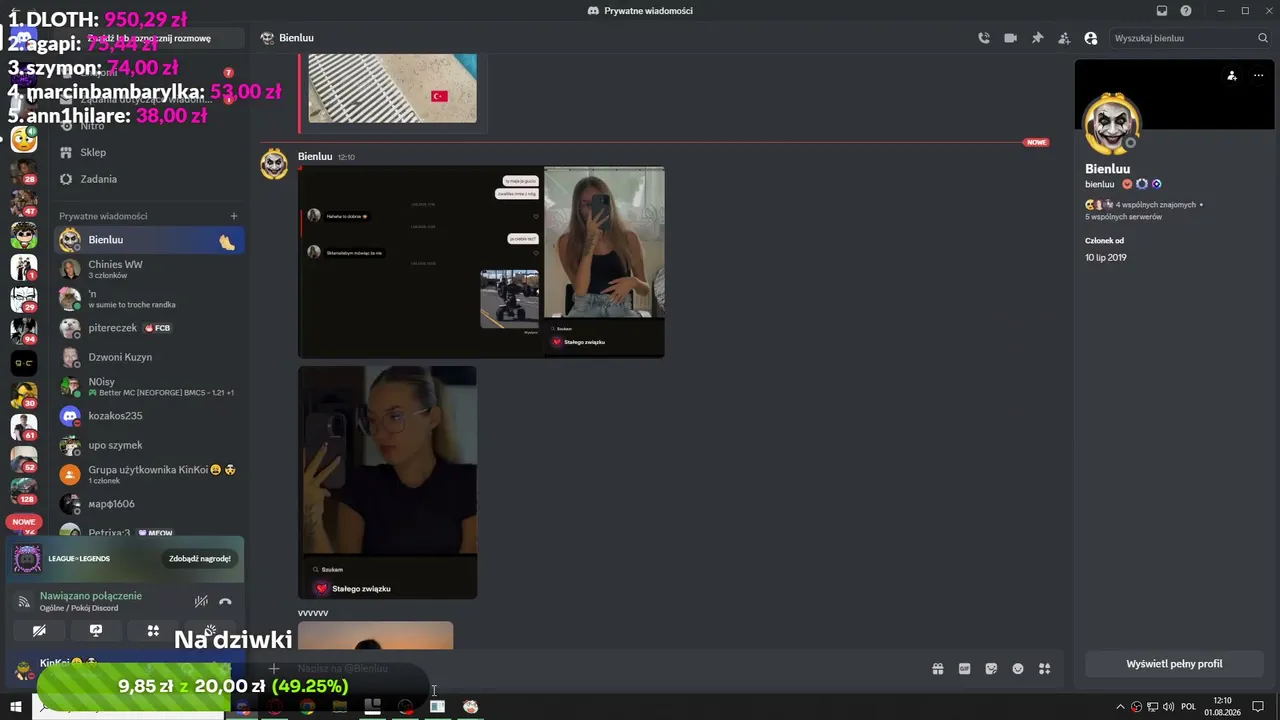Open Bienluu's large profile avatar
The width and height of the screenshot is (1280, 720).
pos(1112,124)
